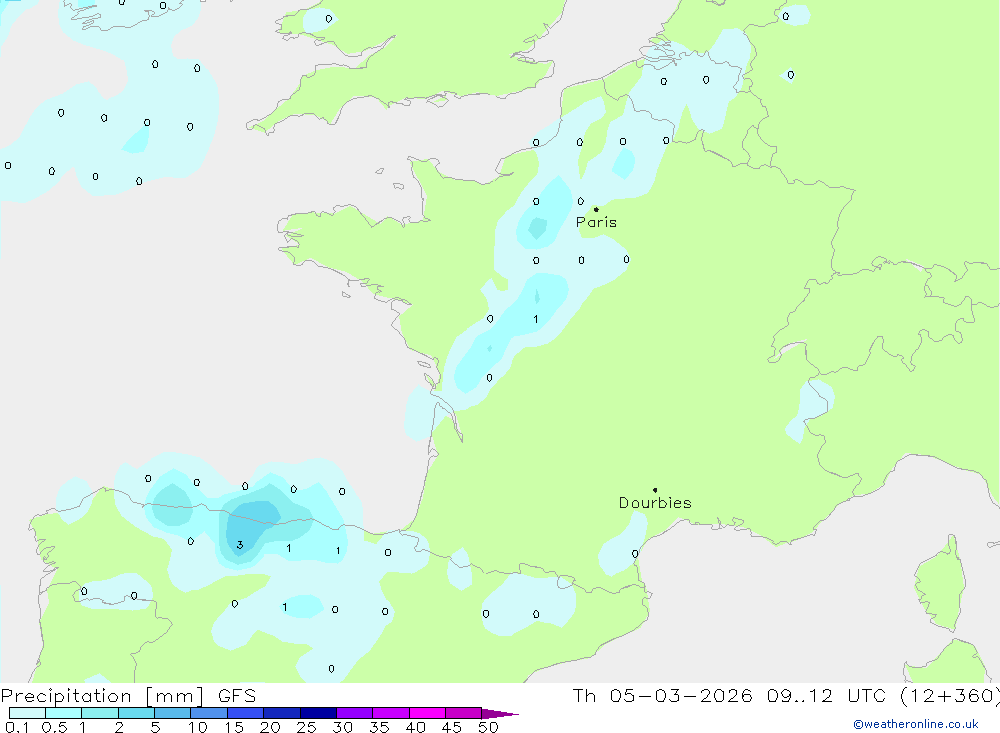The image size is (1000, 733).
Task: Pick the 0.5–1 mm legend swatch
Action: 64,713
